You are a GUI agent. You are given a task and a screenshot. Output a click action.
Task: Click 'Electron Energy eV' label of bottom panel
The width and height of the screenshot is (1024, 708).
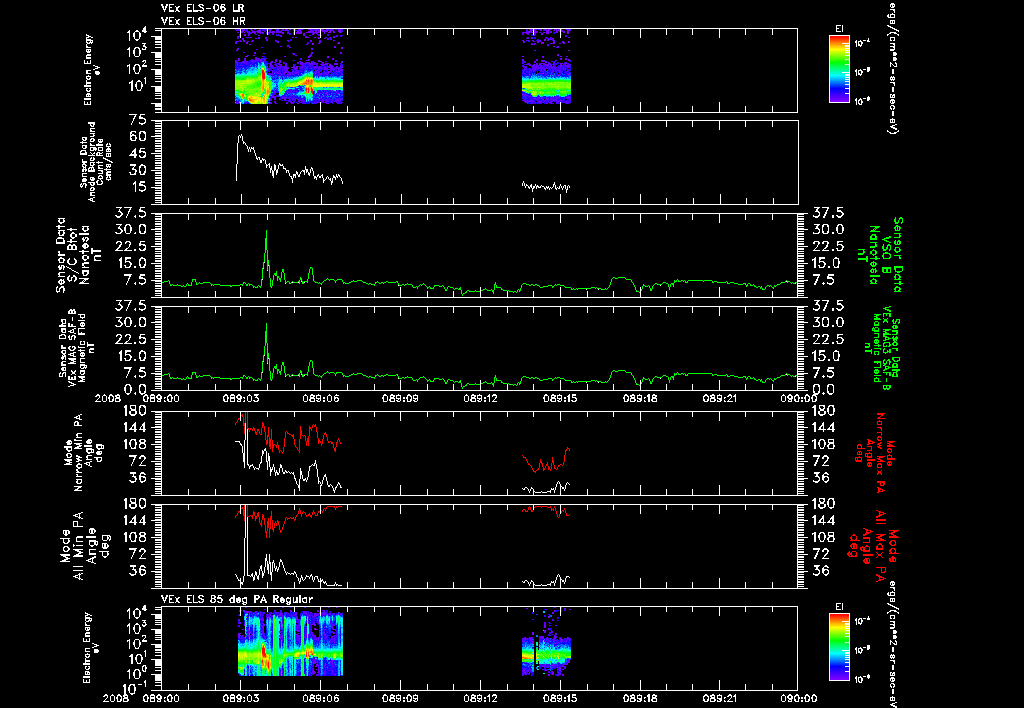tap(93, 648)
